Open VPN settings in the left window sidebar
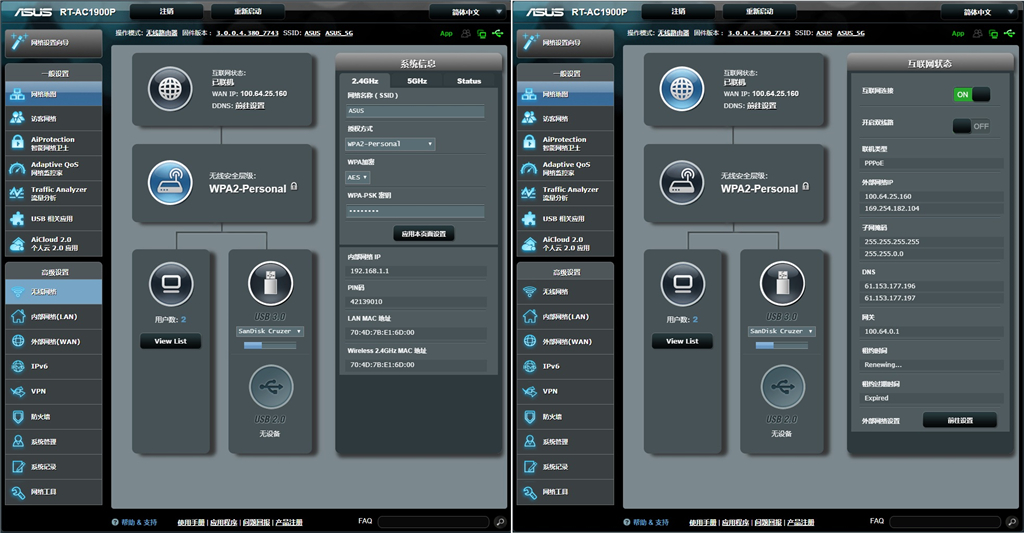 pos(38,391)
